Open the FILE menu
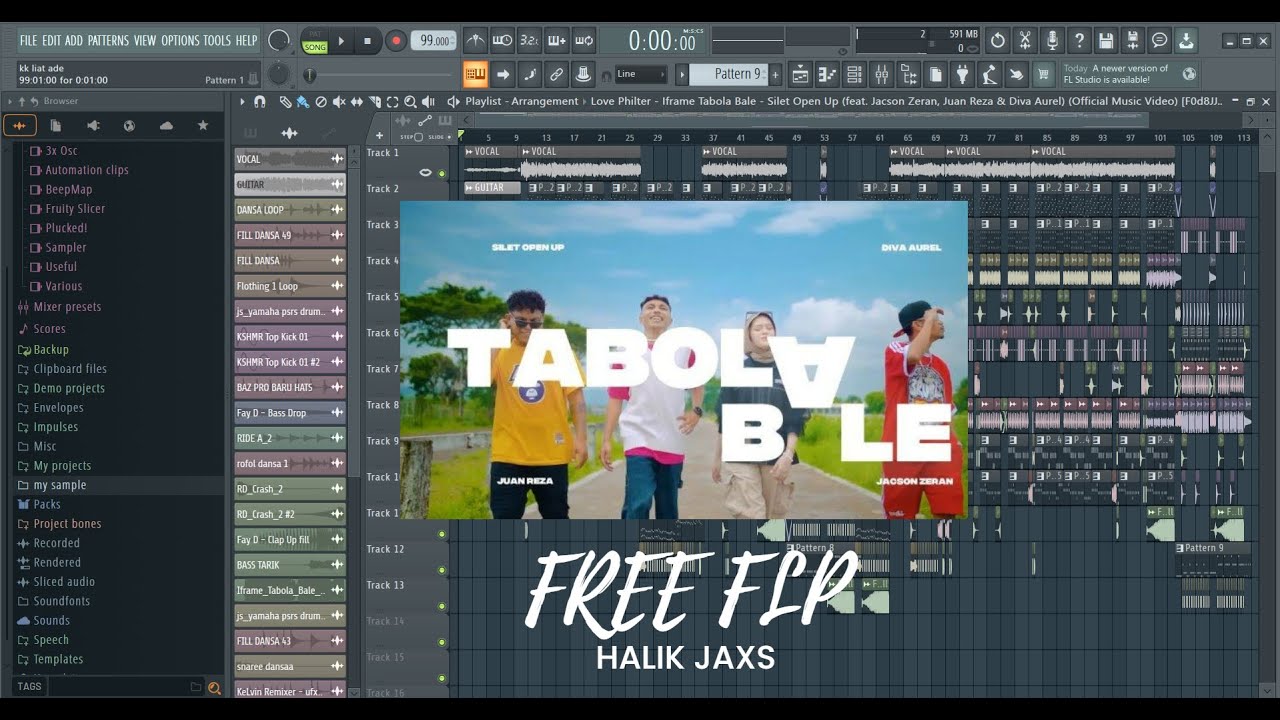The width and height of the screenshot is (1280, 720). (x=28, y=40)
